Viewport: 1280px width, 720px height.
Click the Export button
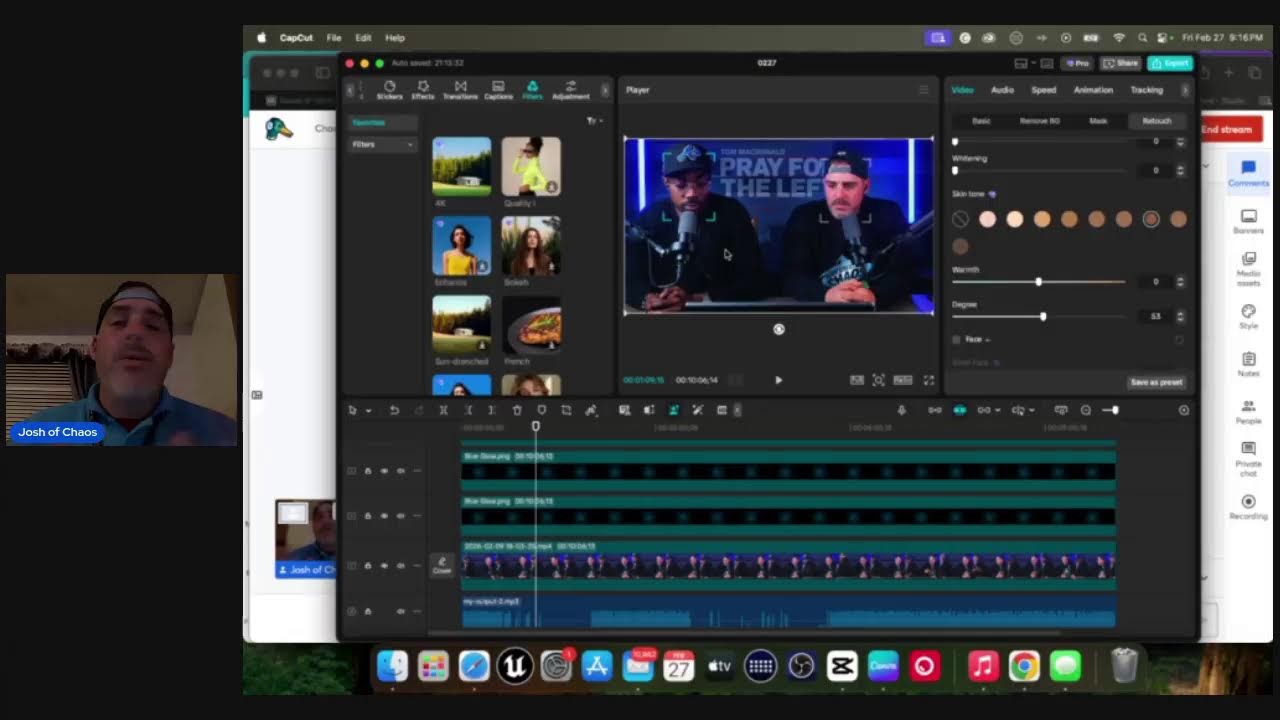(1170, 63)
